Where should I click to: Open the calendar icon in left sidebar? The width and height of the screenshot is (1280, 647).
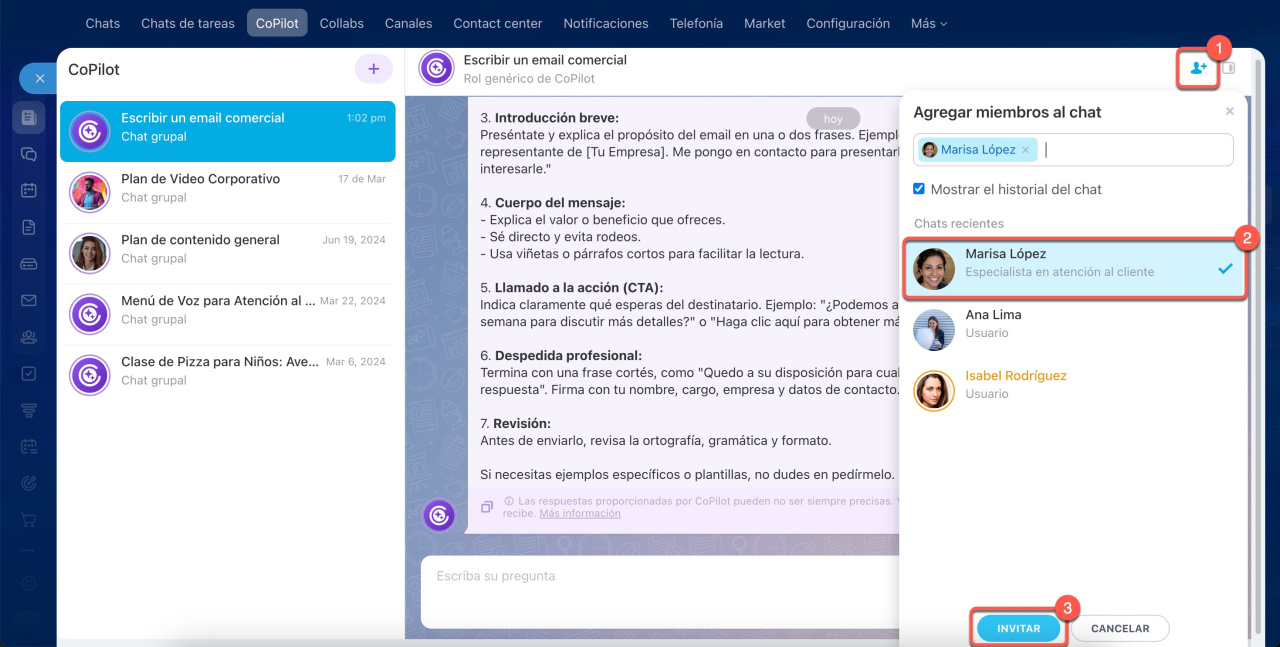tap(29, 190)
